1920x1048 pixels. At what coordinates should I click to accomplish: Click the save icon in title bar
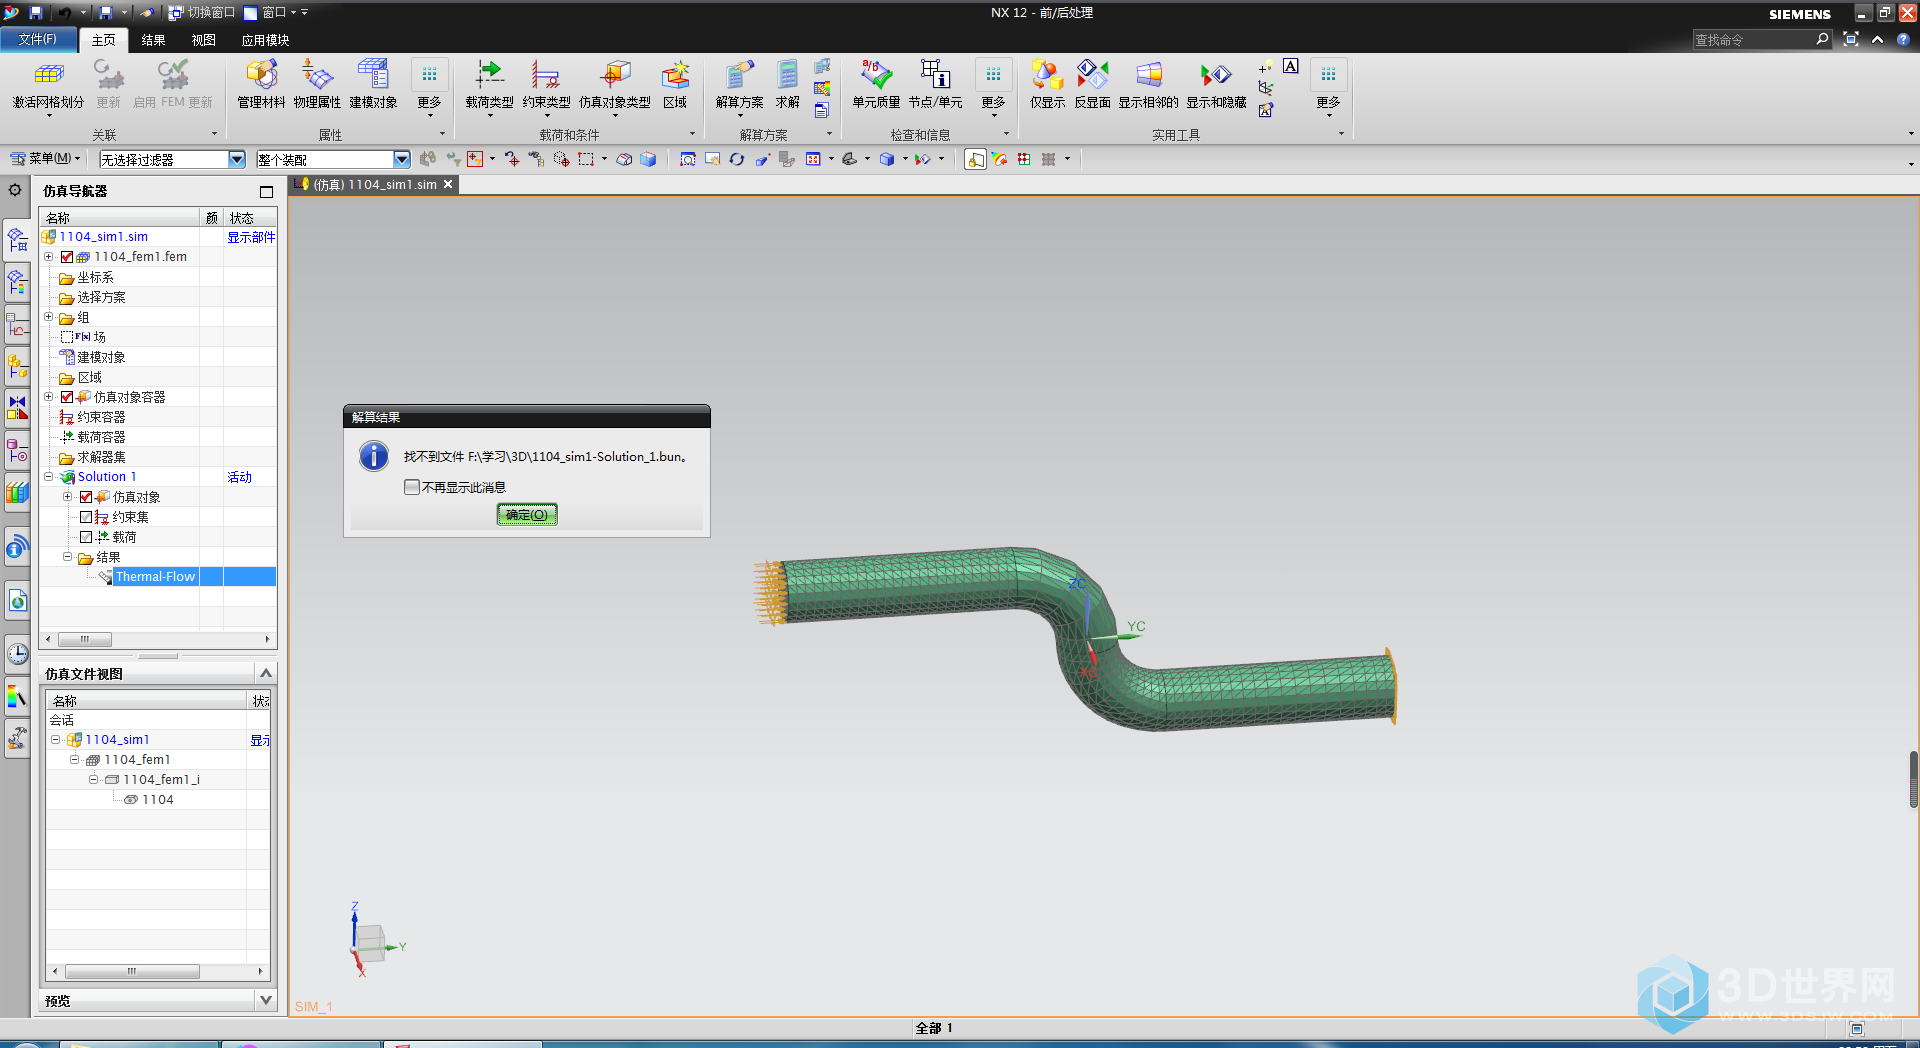coord(36,12)
